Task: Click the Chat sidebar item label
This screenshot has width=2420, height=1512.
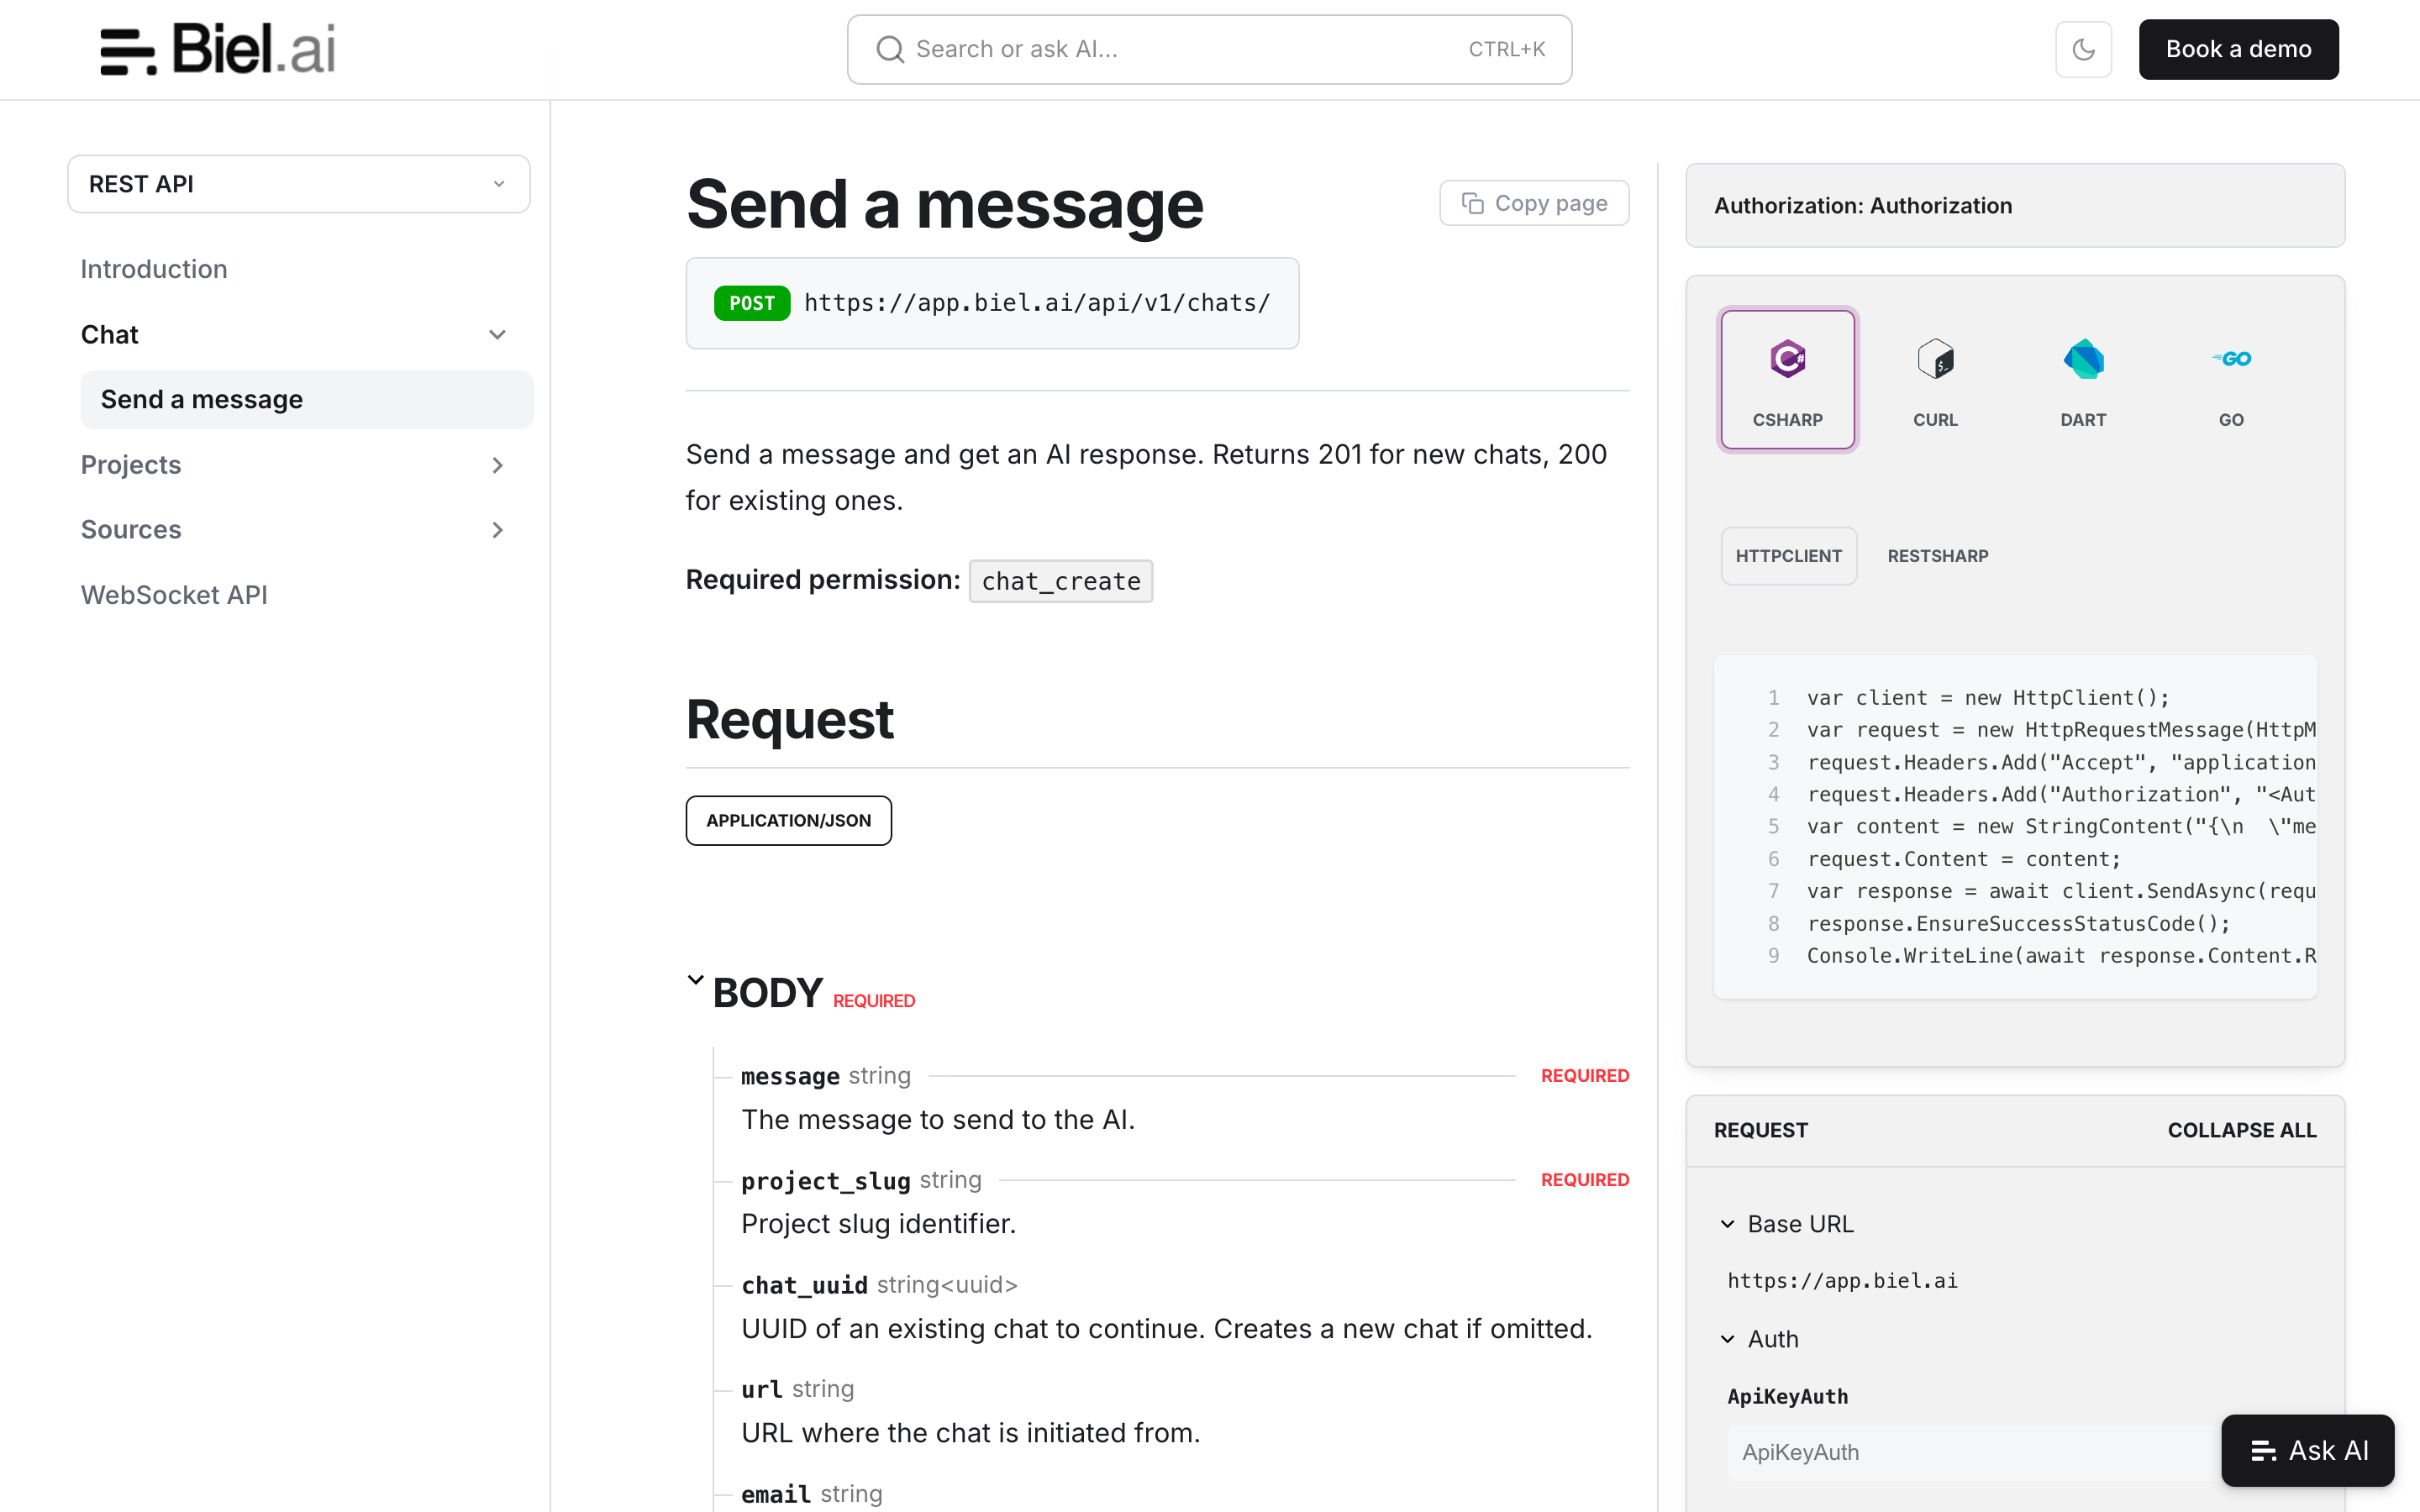Action: (x=109, y=335)
